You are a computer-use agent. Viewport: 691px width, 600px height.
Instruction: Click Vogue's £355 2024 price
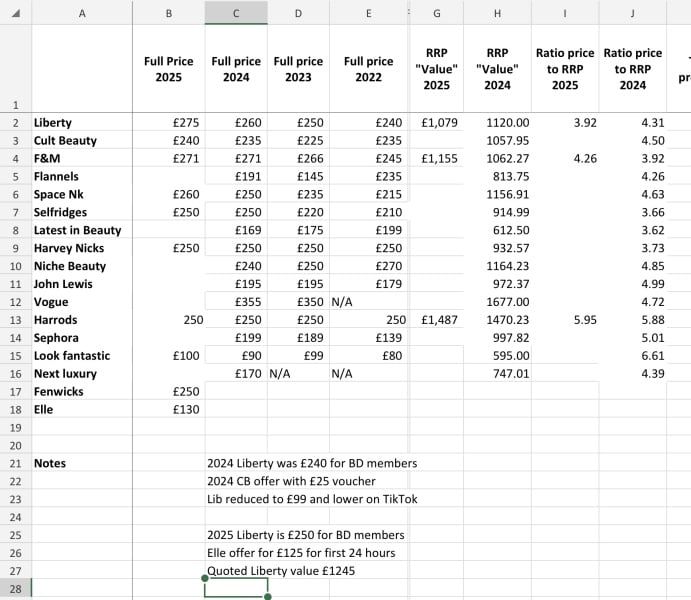click(236, 302)
